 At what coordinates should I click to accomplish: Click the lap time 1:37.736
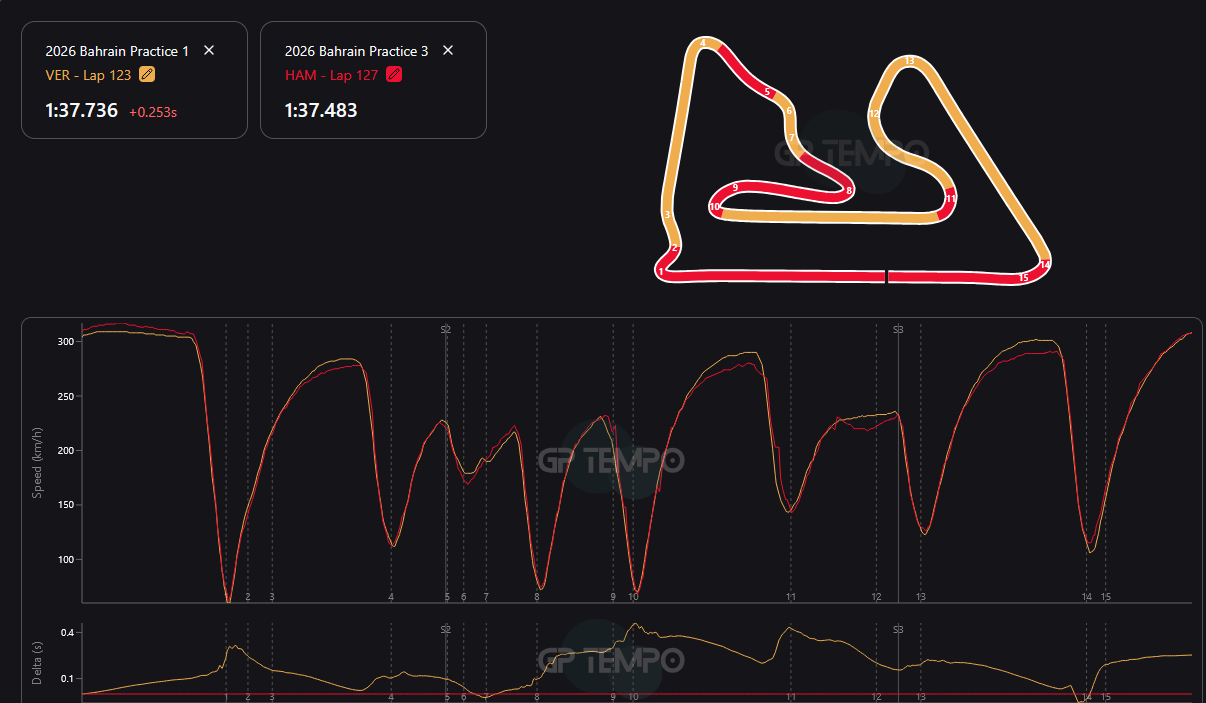click(x=81, y=111)
